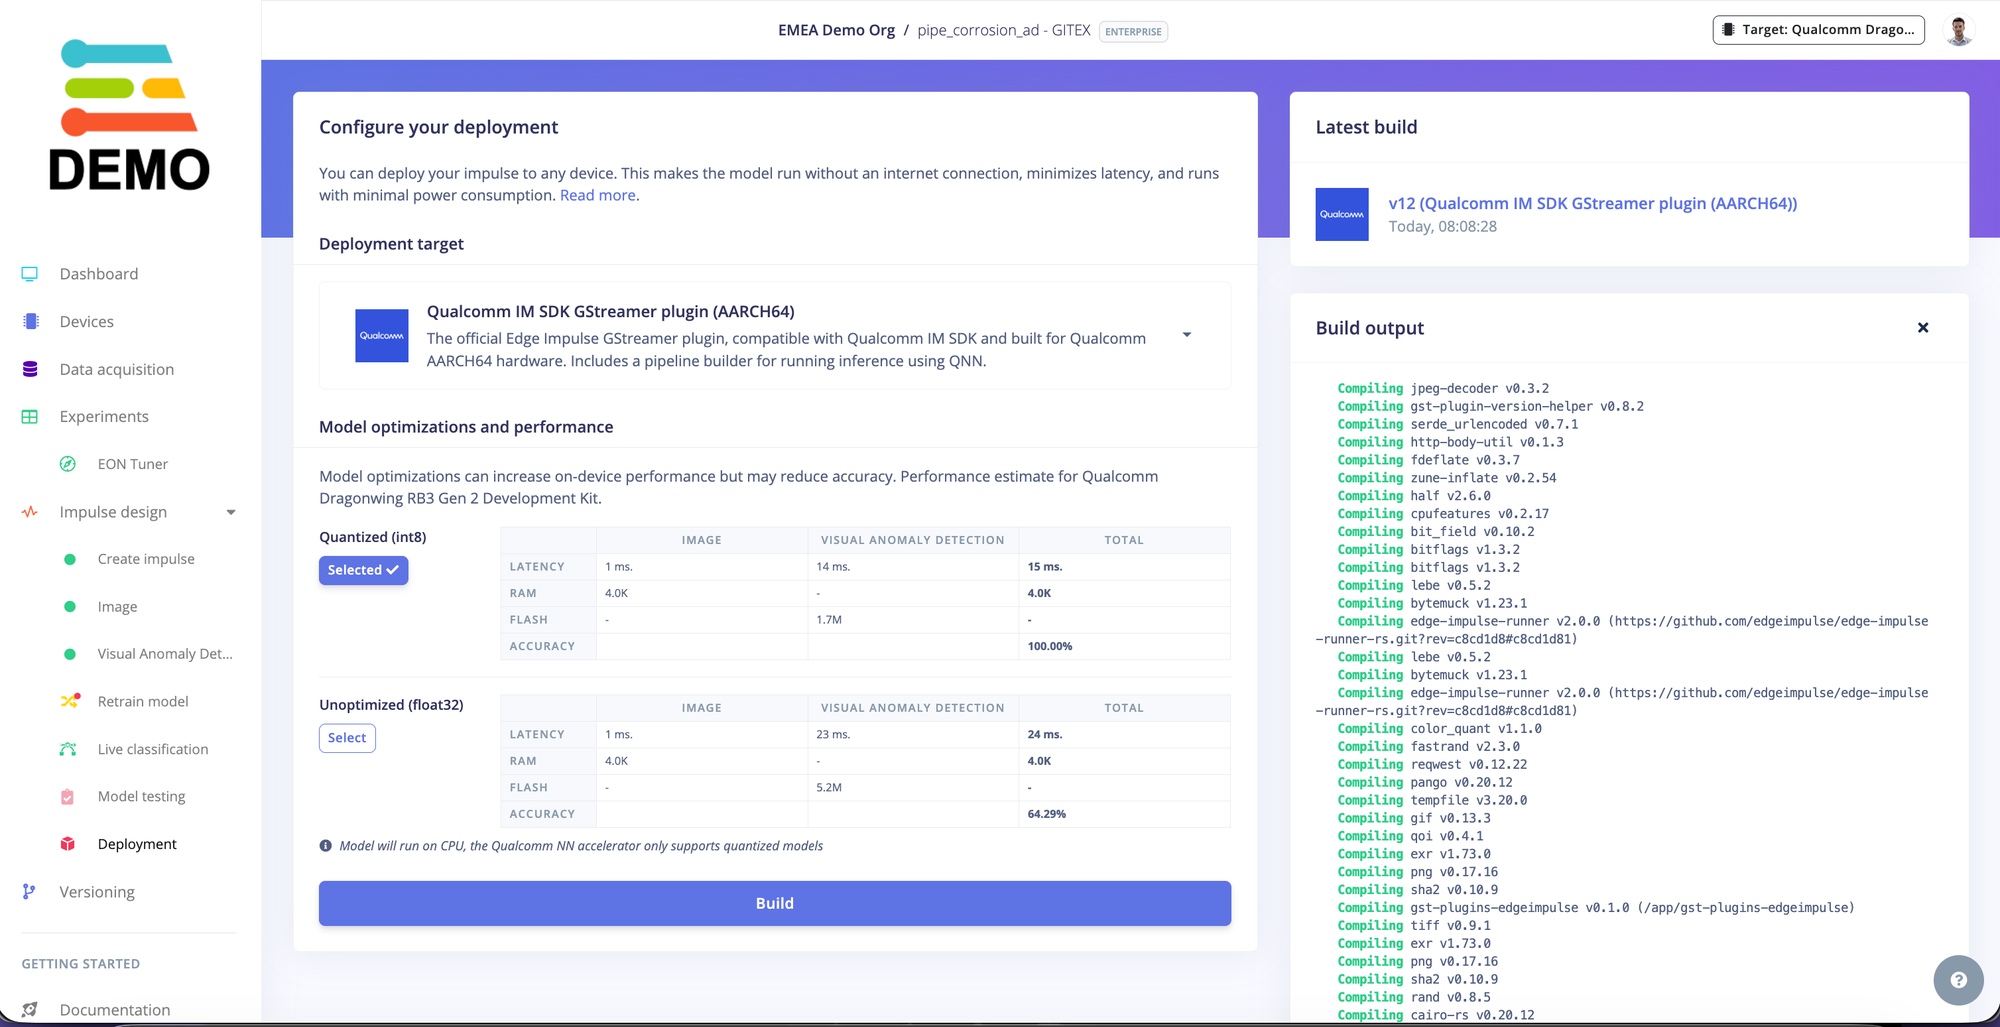This screenshot has width=2000, height=1027.
Task: Click the pipe_corrosion_ad - GITEX project name
Action: tap(1004, 30)
